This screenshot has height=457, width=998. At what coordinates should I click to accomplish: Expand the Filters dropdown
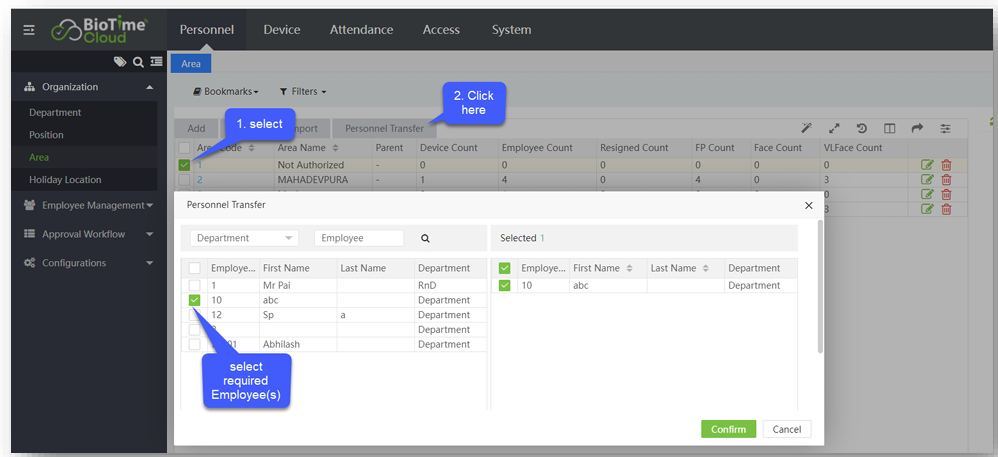click(x=302, y=91)
